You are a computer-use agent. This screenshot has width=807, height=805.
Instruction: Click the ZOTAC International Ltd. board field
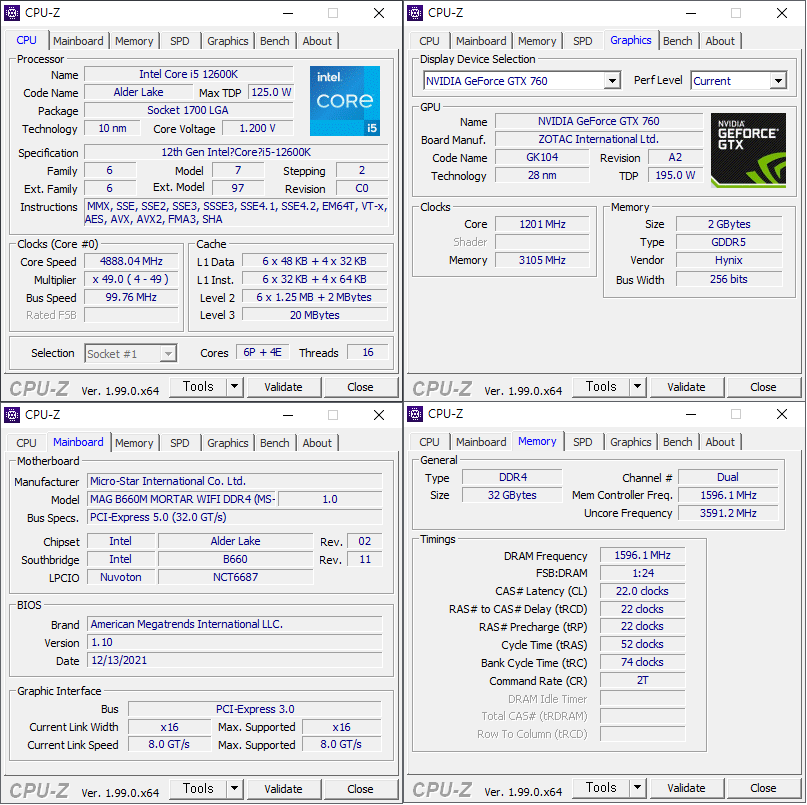click(599, 139)
